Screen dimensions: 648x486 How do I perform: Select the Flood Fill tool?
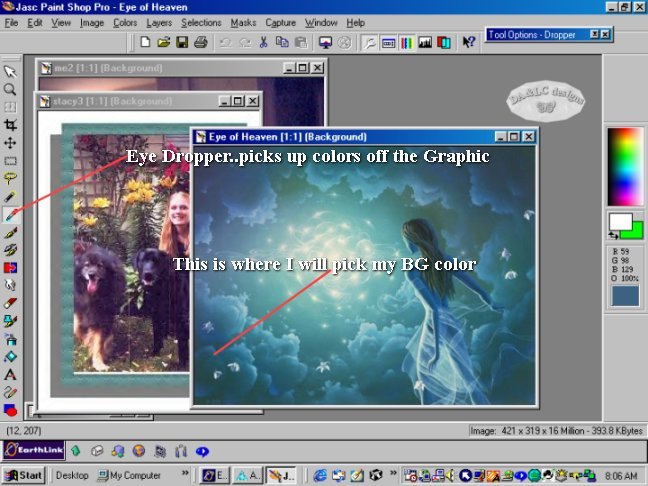pos(10,357)
